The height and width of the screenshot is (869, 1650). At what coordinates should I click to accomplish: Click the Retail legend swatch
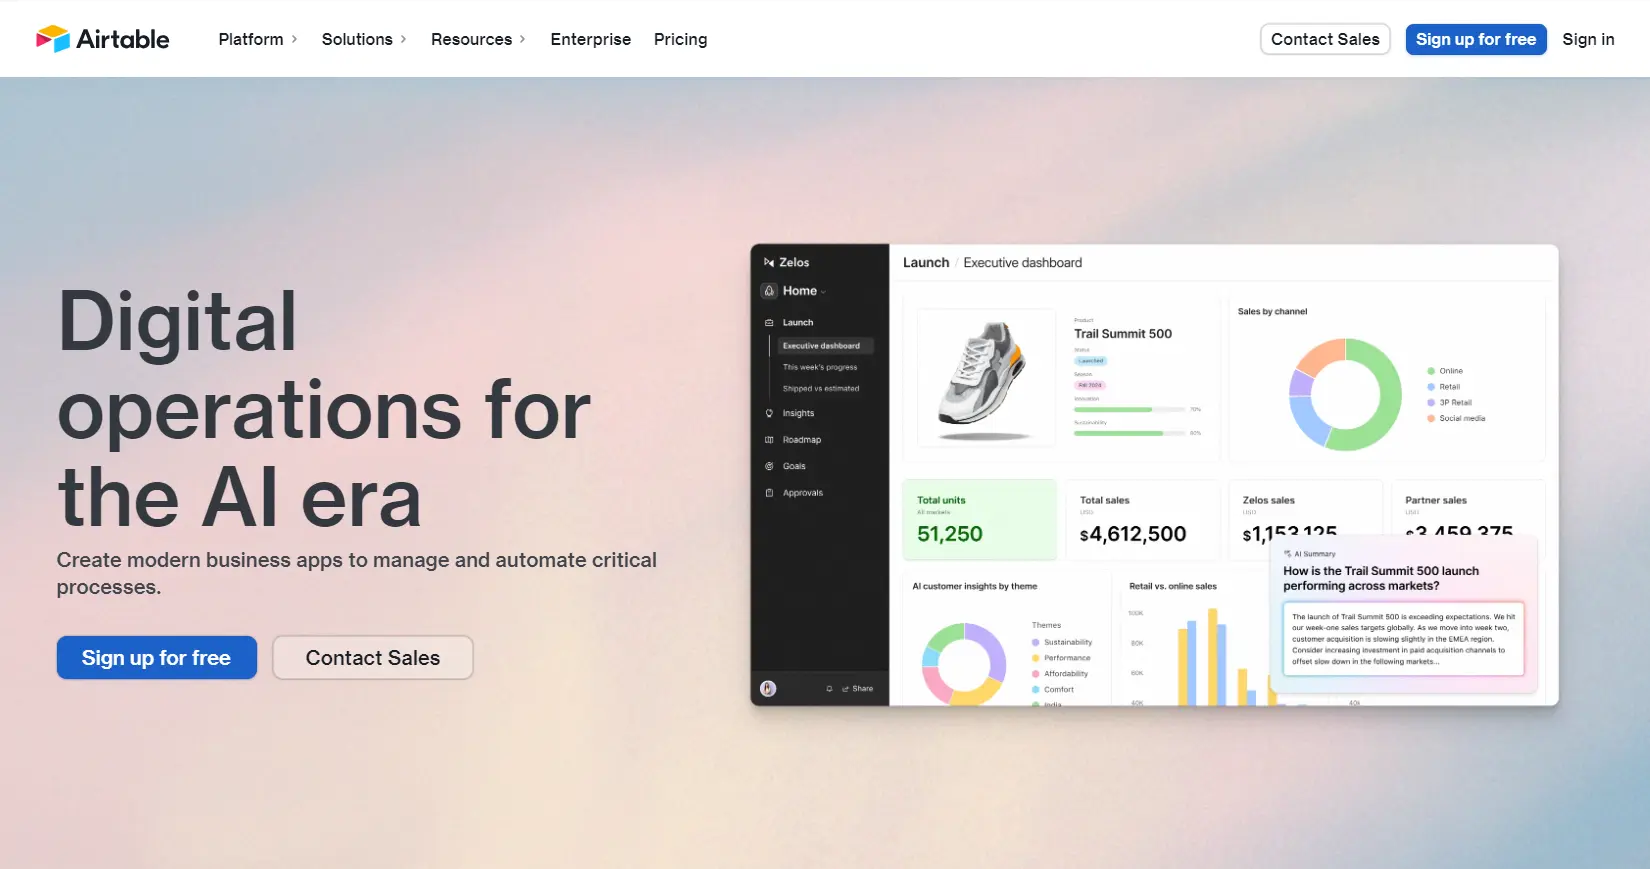pos(1431,387)
